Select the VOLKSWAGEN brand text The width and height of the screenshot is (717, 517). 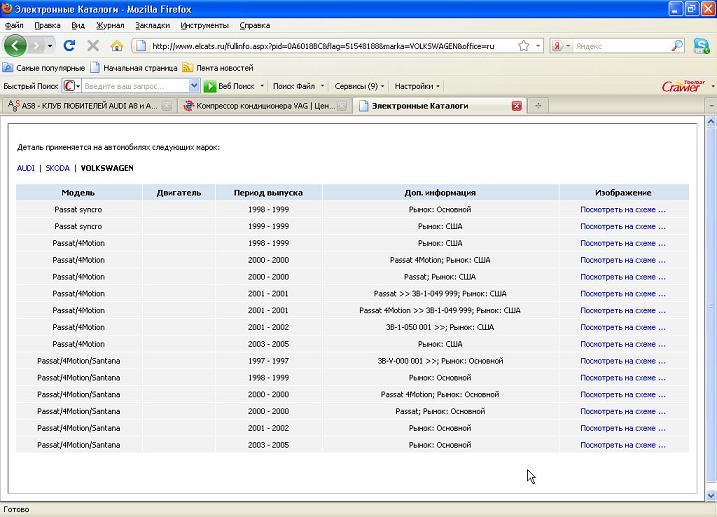(107, 168)
